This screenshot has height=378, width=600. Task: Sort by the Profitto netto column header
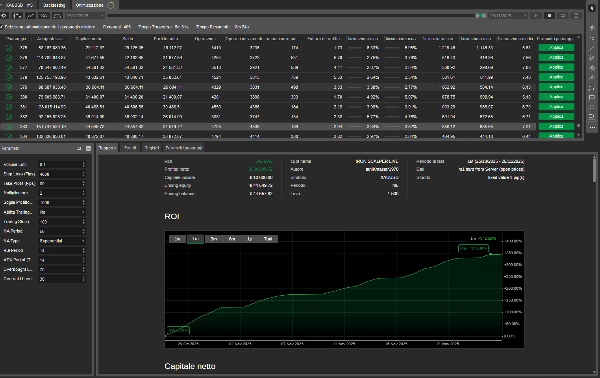pos(166,39)
